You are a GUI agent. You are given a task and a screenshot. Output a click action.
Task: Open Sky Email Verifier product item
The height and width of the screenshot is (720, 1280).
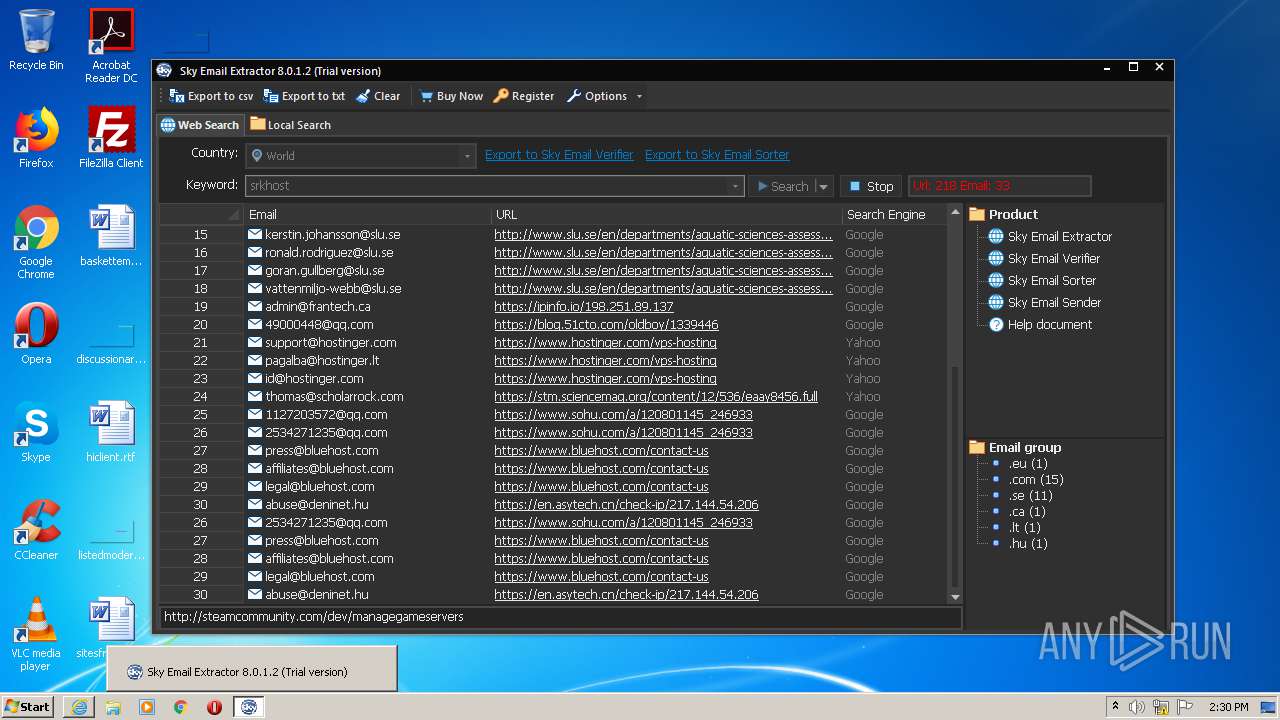pyautogui.click(x=1044, y=259)
